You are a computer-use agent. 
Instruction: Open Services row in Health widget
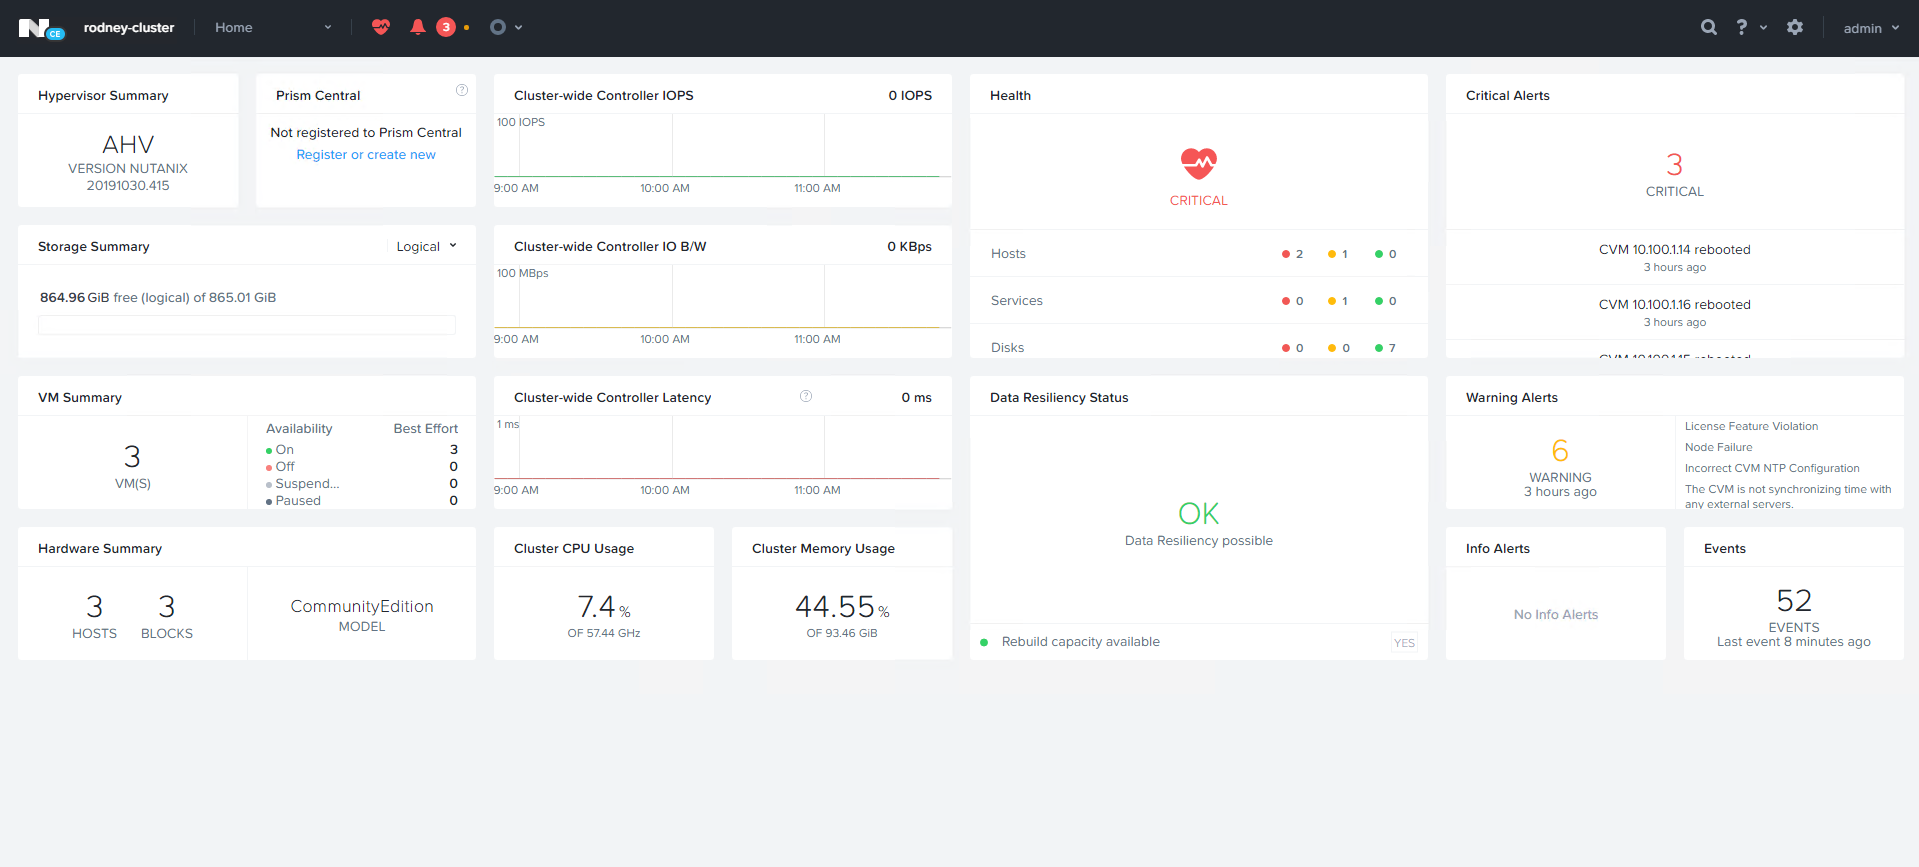[x=1198, y=300]
